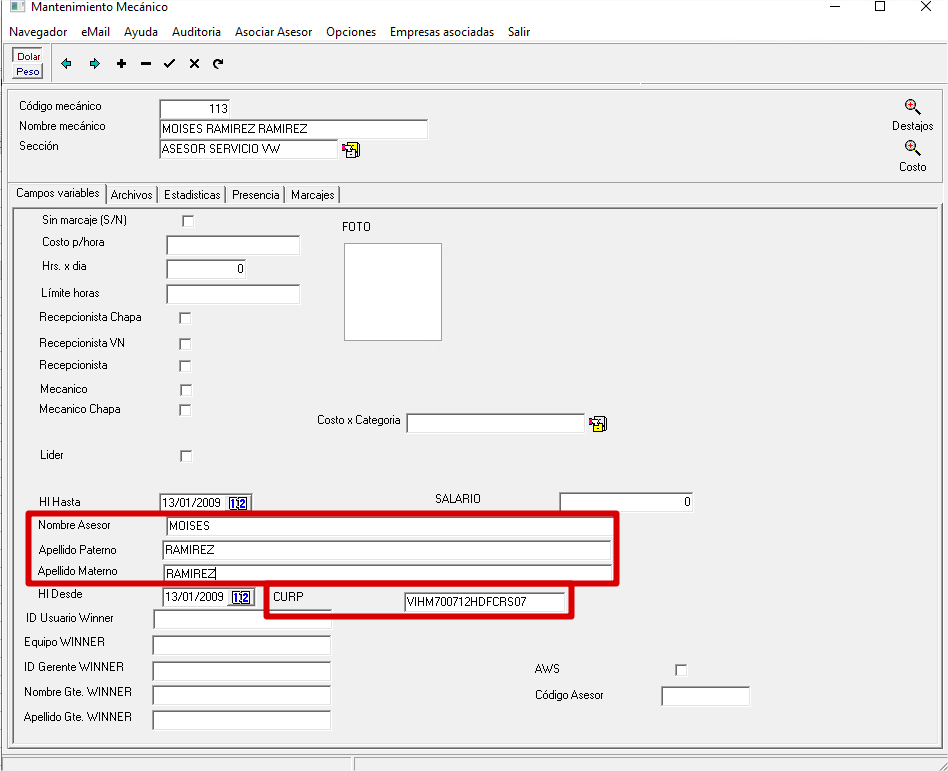948x771 pixels.
Task: Switch to Marcajes tab
Action: click(x=313, y=195)
